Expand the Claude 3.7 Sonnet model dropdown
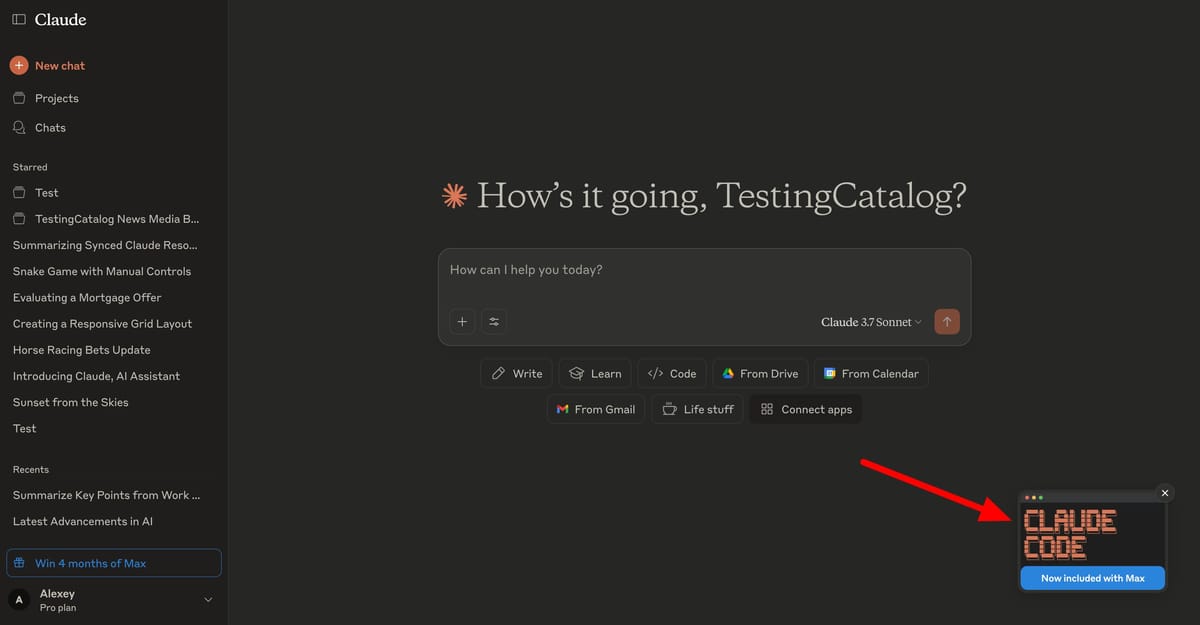The width and height of the screenshot is (1200, 625). tap(871, 322)
